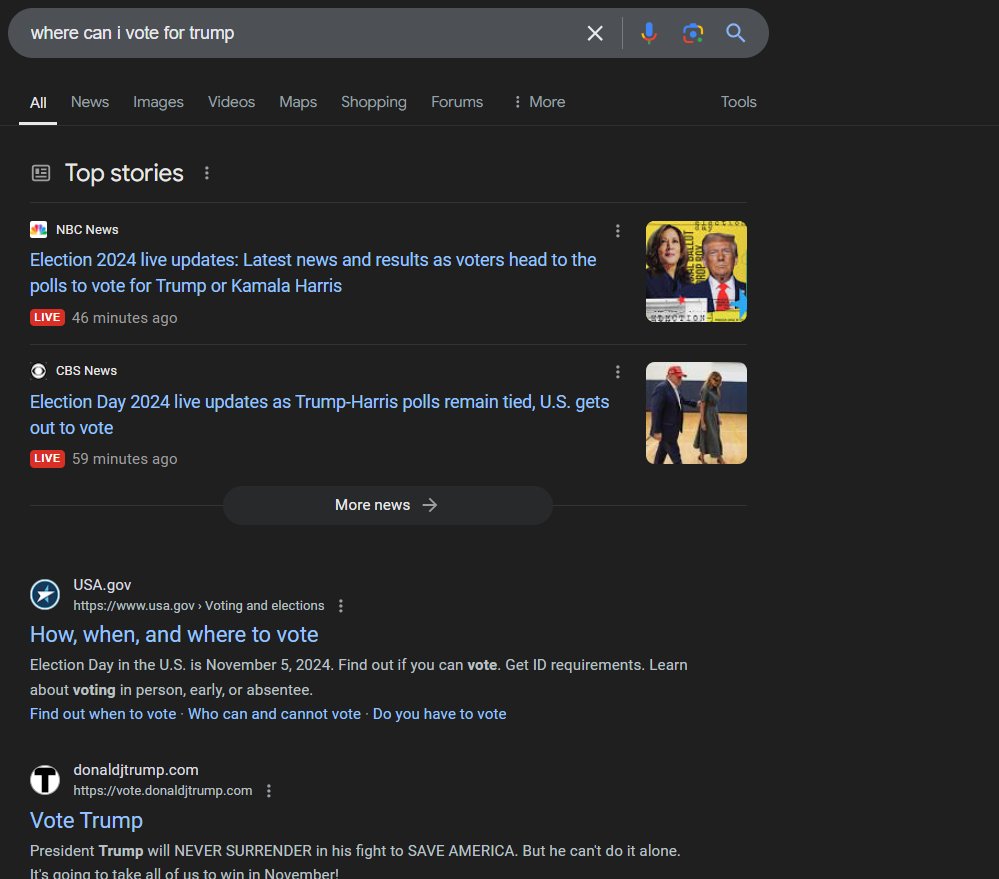999x879 pixels.
Task: Click the donaldjtrump.com T favicon
Action: click(x=45, y=780)
